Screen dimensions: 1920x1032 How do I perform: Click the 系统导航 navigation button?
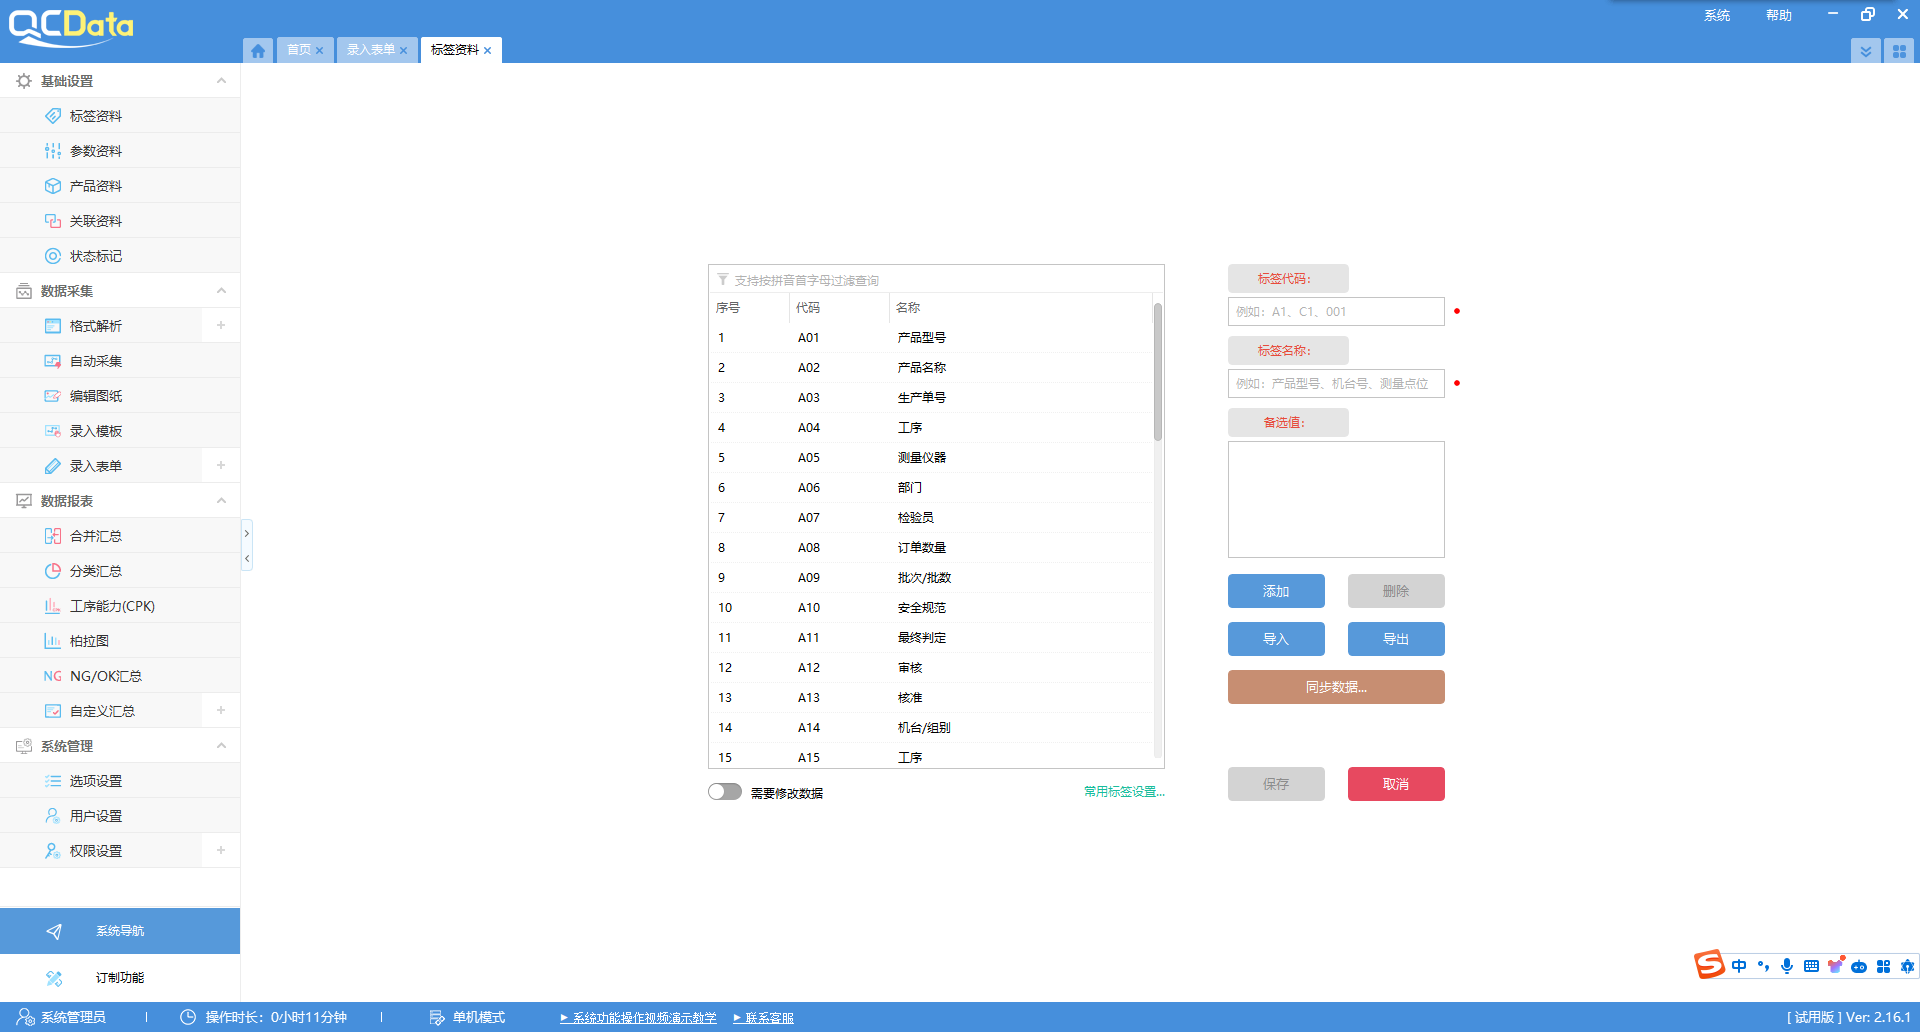pos(120,931)
